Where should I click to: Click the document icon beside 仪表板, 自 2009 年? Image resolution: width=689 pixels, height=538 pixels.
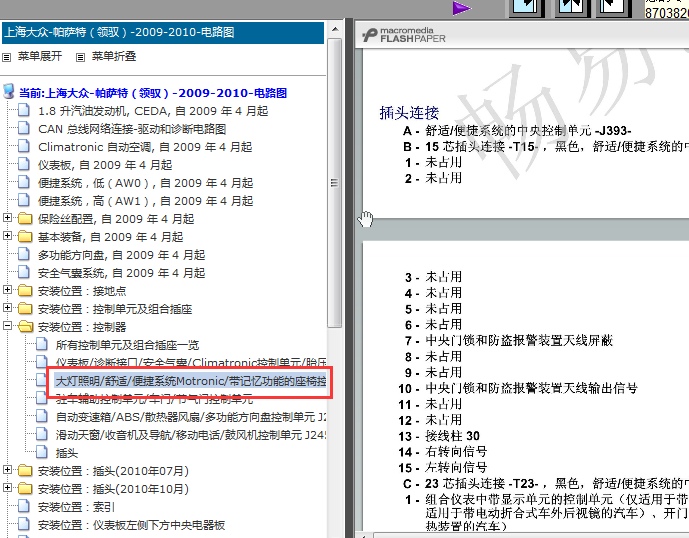coord(24,164)
